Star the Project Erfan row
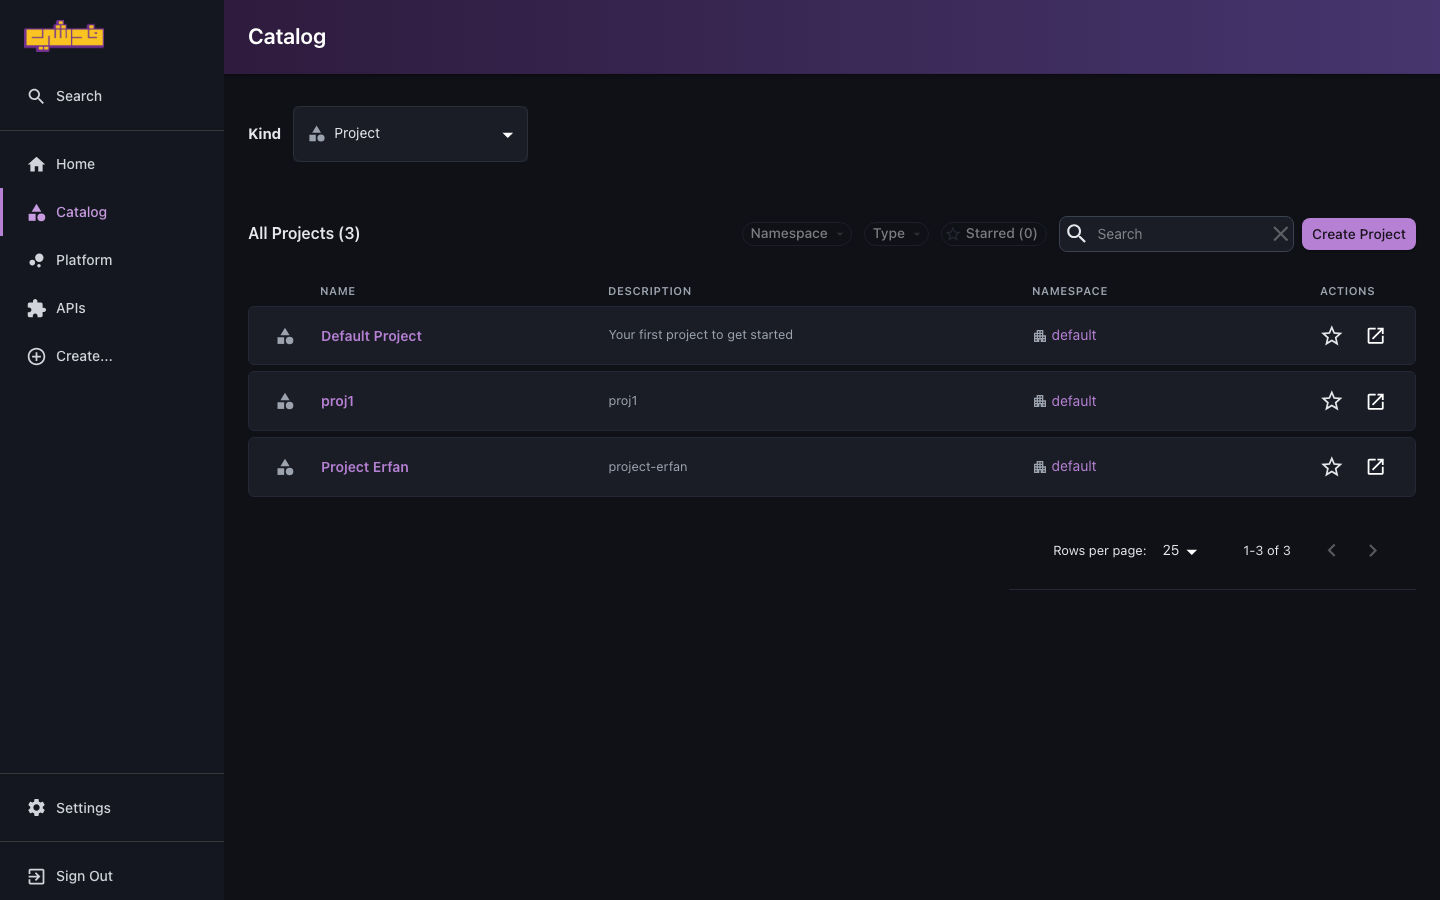 click(x=1331, y=467)
